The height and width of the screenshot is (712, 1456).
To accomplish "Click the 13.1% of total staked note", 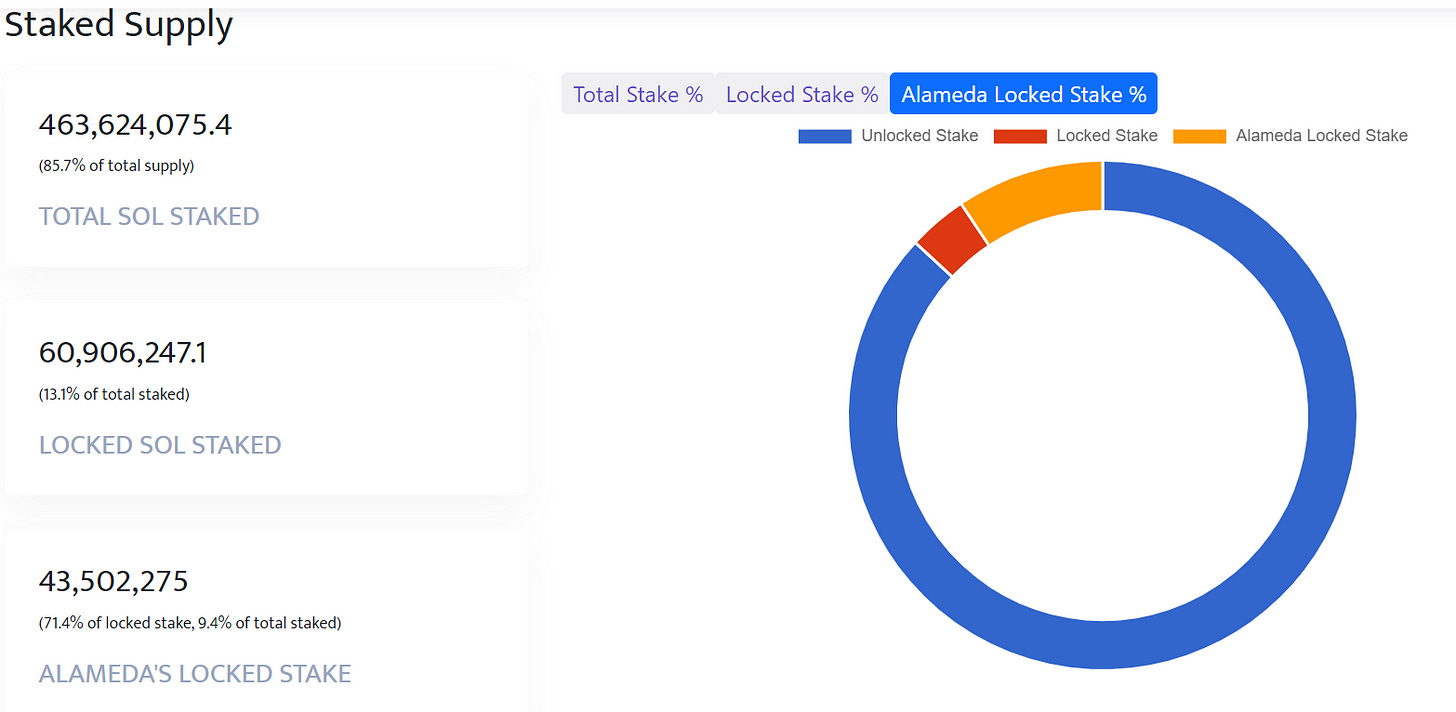I will pos(114,394).
